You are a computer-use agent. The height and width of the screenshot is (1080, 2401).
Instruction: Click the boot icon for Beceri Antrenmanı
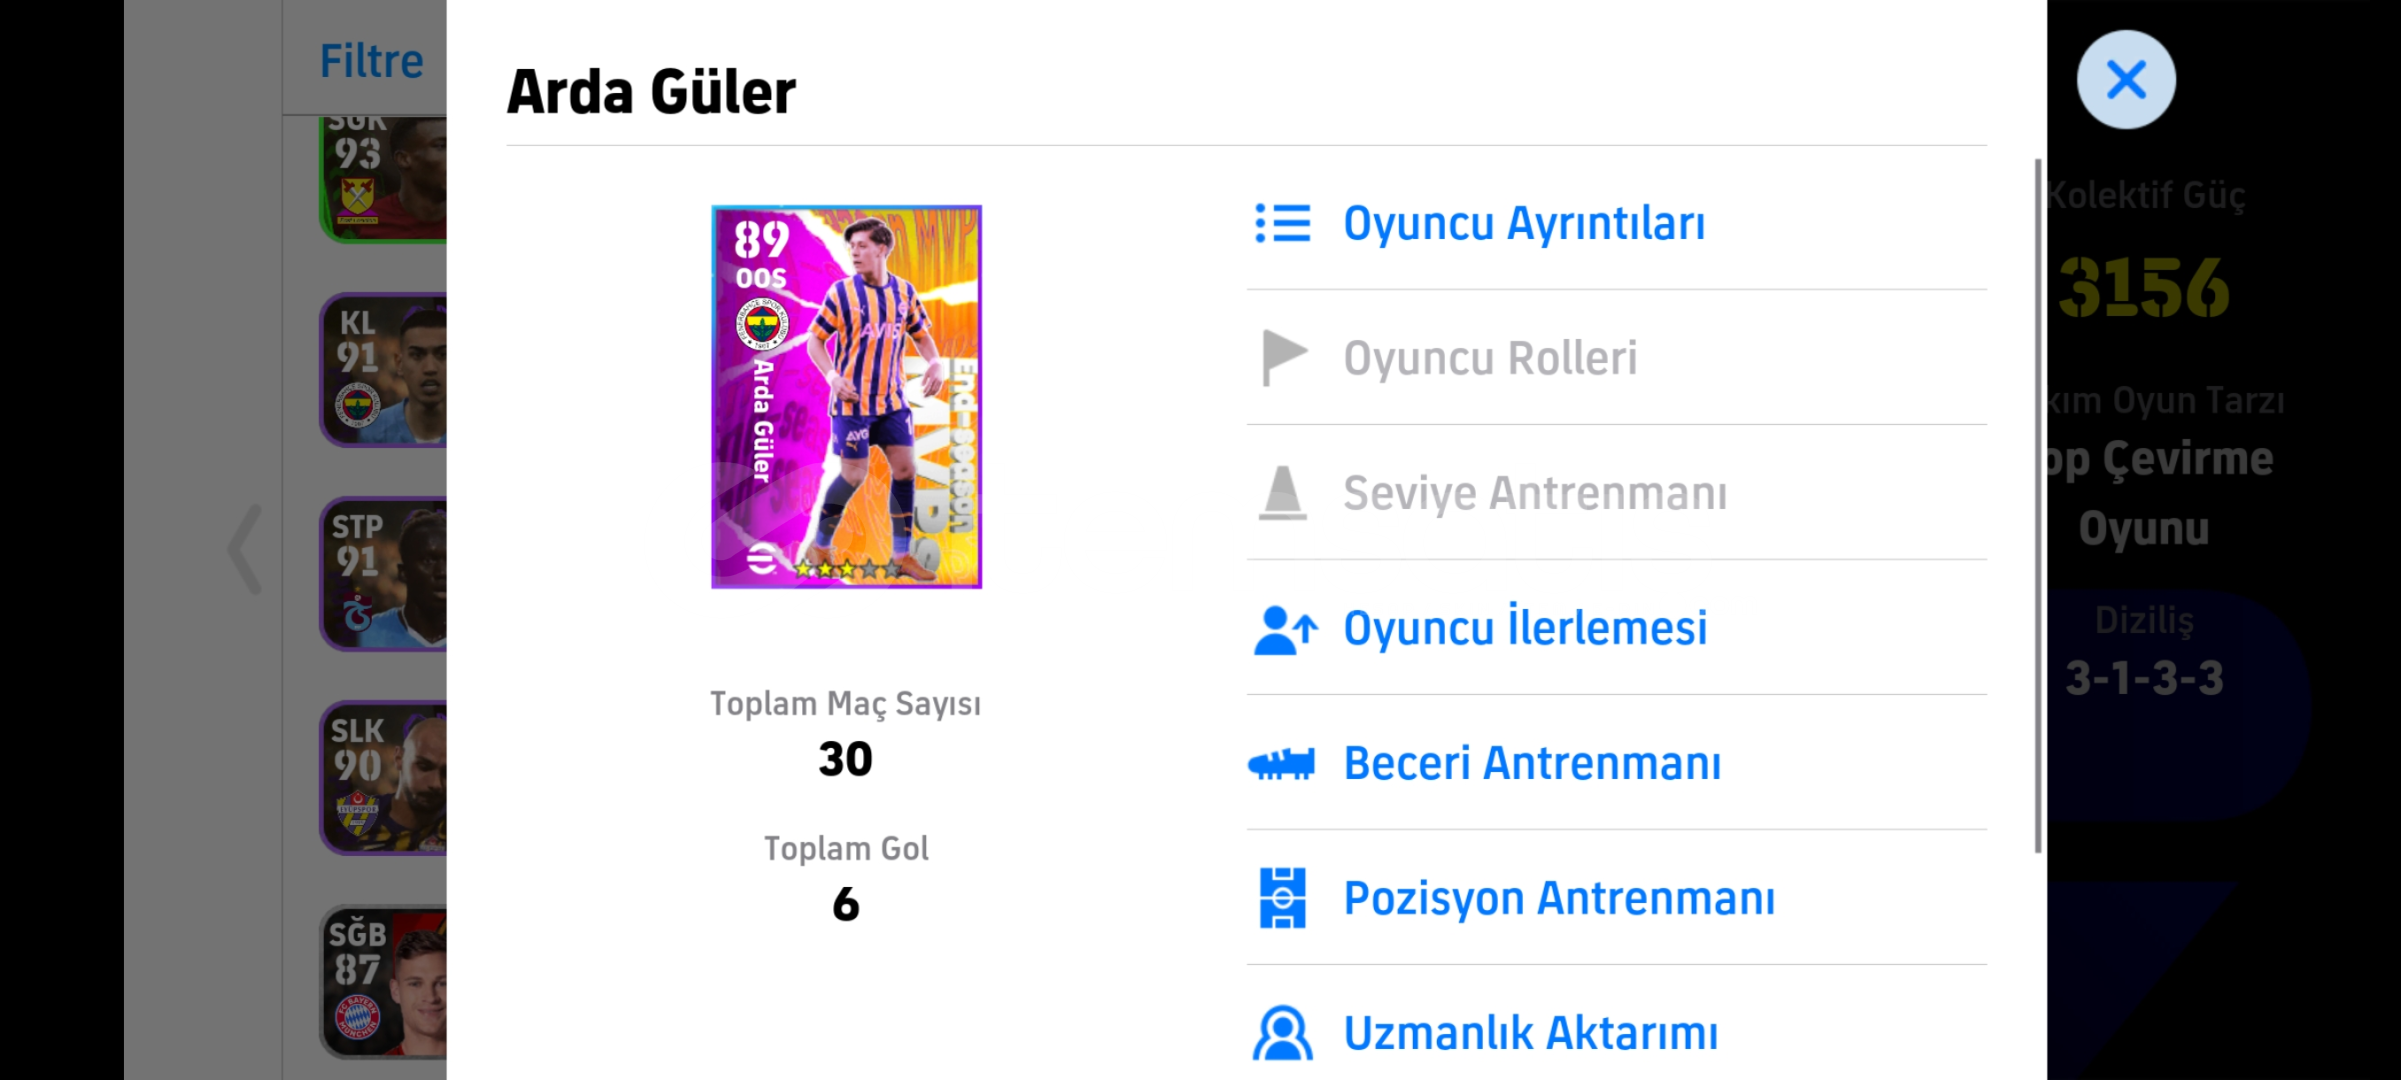(x=1281, y=764)
